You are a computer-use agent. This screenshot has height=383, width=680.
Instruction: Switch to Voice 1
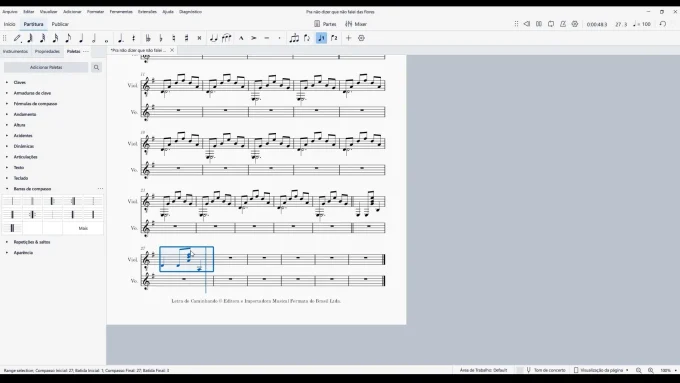pyautogui.click(x=321, y=38)
